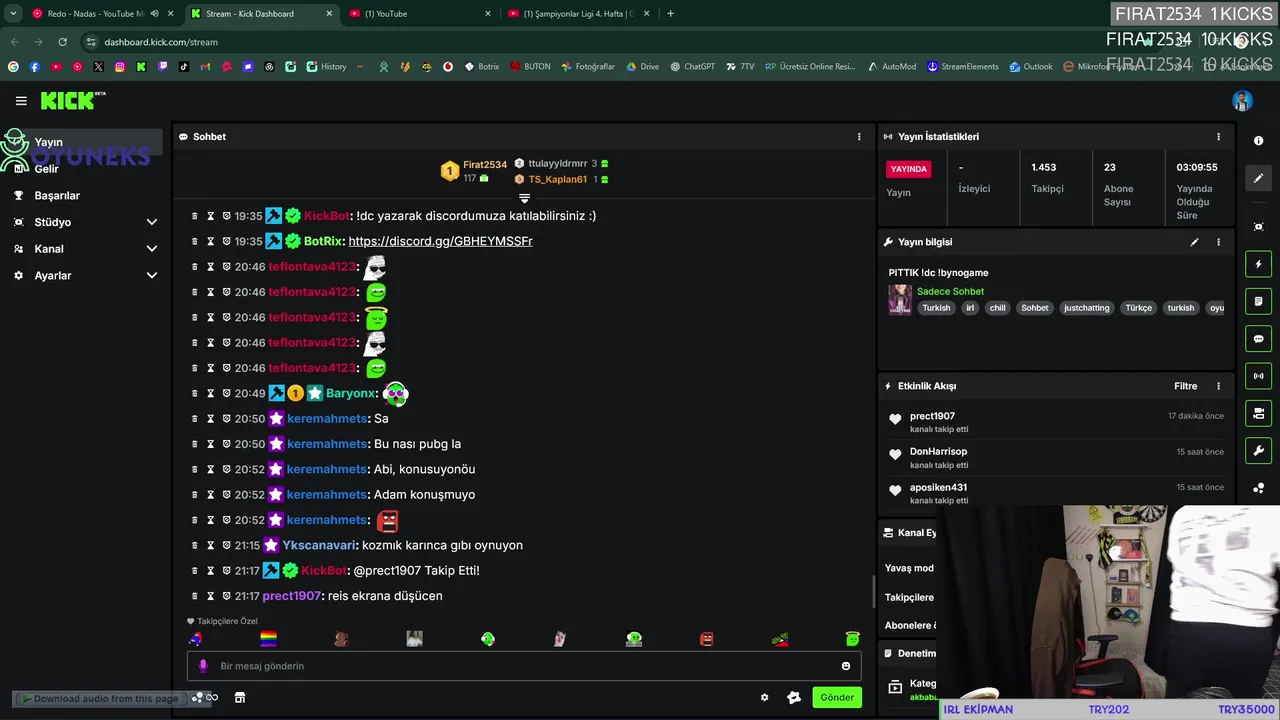Open a new browser tab
This screenshot has height=720, width=1280.
pos(670,14)
